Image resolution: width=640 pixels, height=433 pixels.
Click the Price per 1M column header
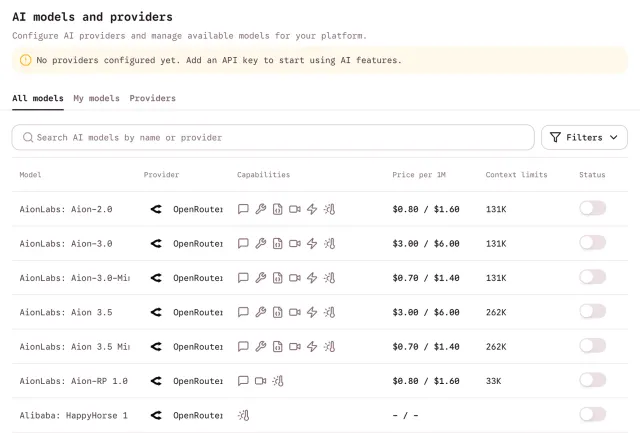419,175
